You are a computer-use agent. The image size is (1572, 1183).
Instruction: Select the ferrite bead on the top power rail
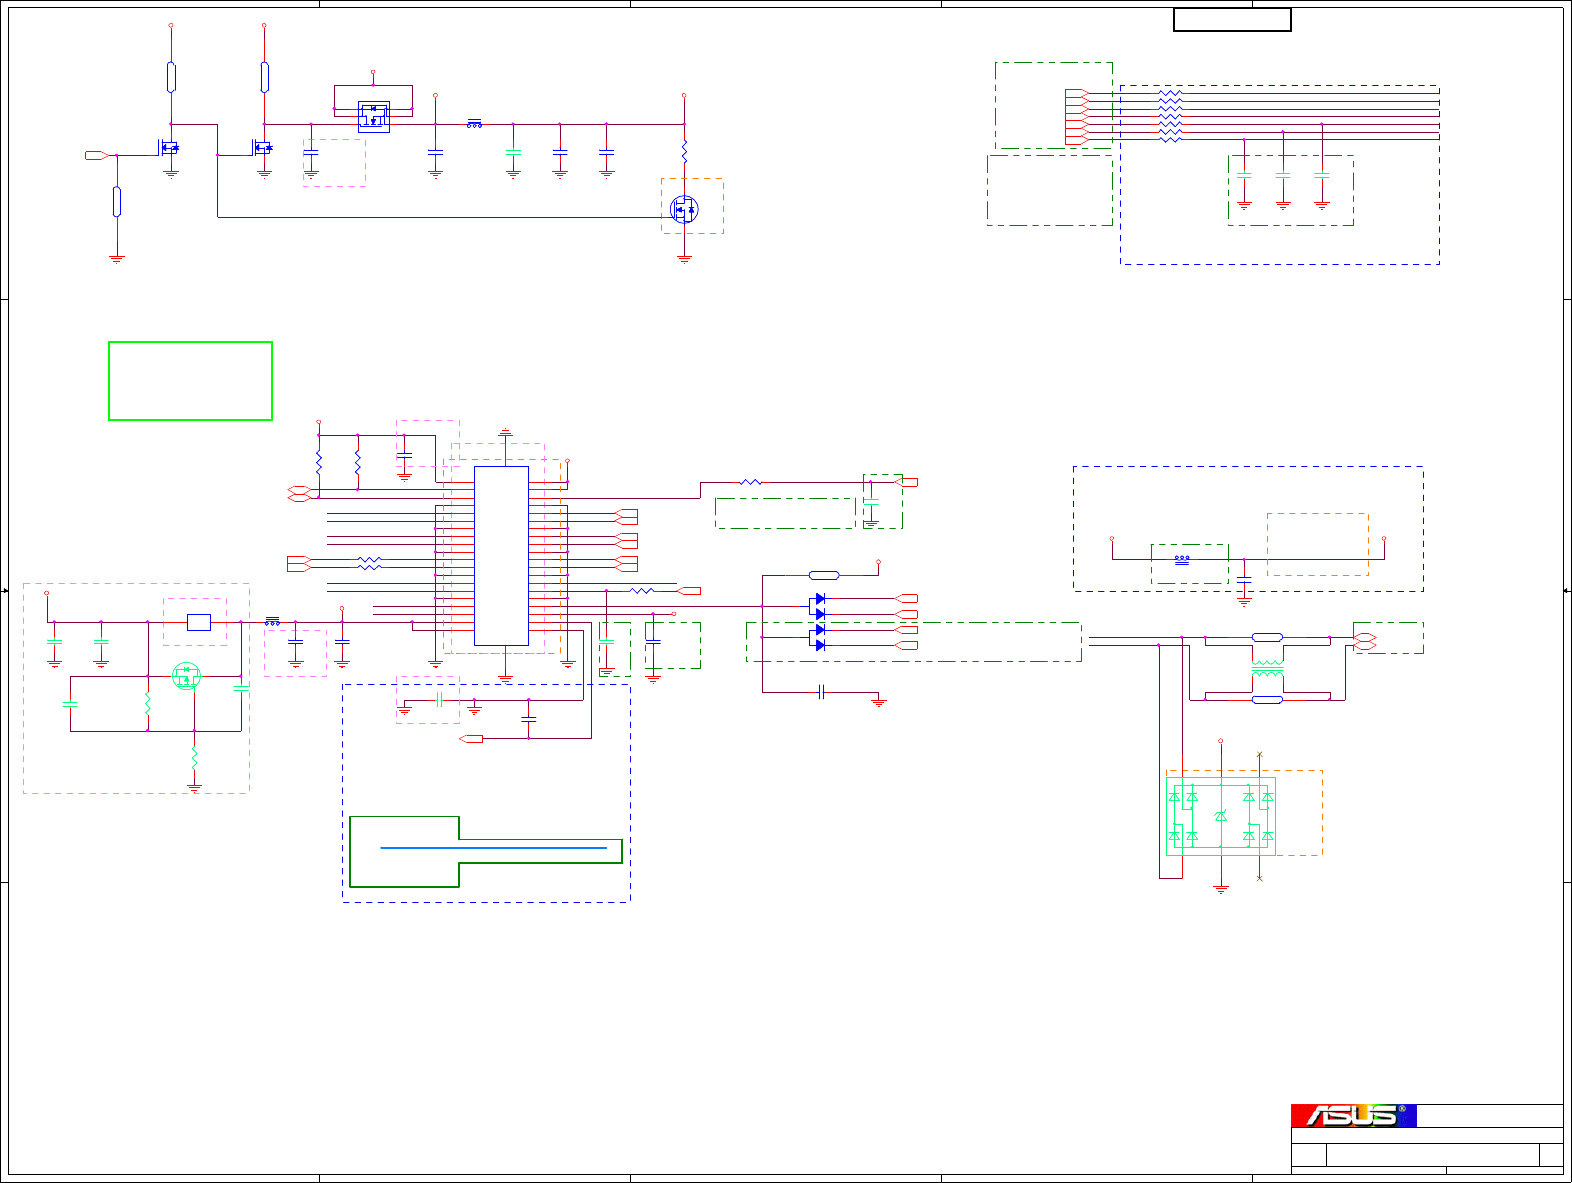tap(474, 124)
